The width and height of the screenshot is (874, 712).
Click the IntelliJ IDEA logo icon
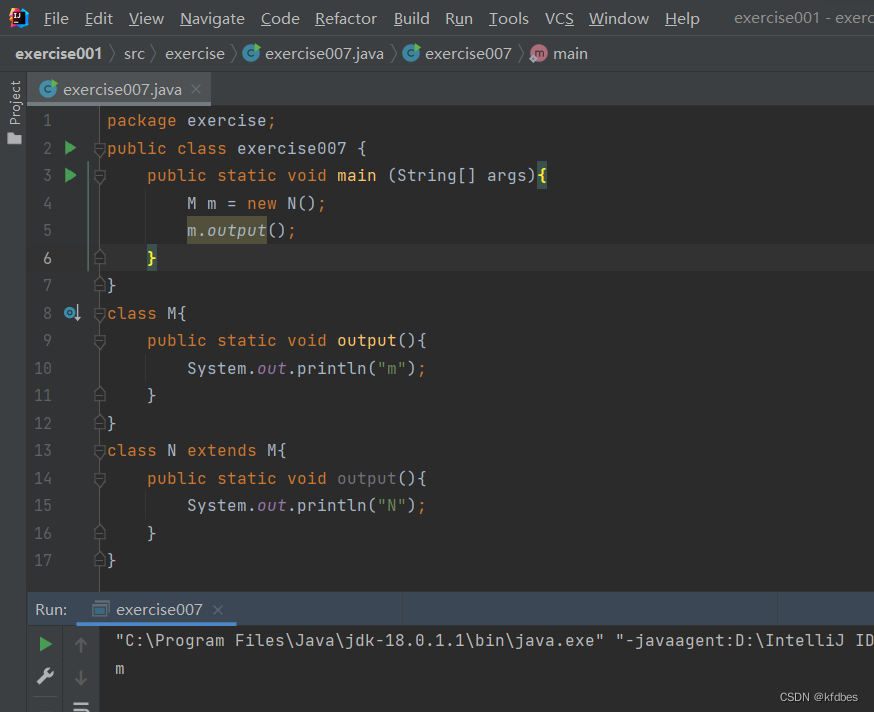pos(19,18)
